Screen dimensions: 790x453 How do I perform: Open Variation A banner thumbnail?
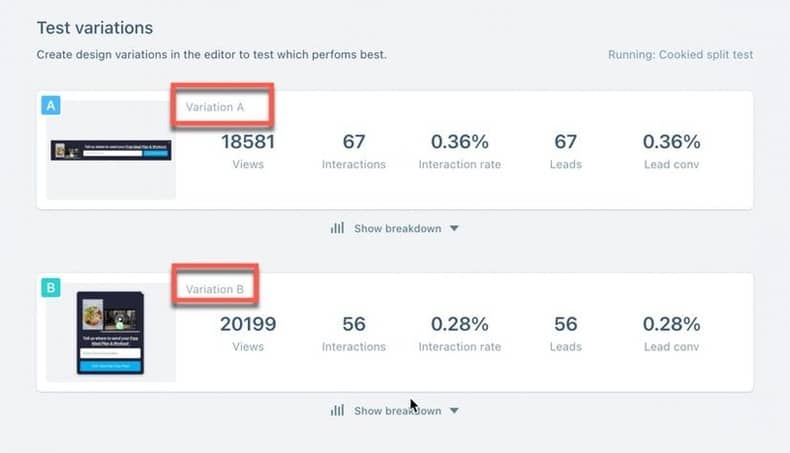pyautogui.click(x=111, y=150)
